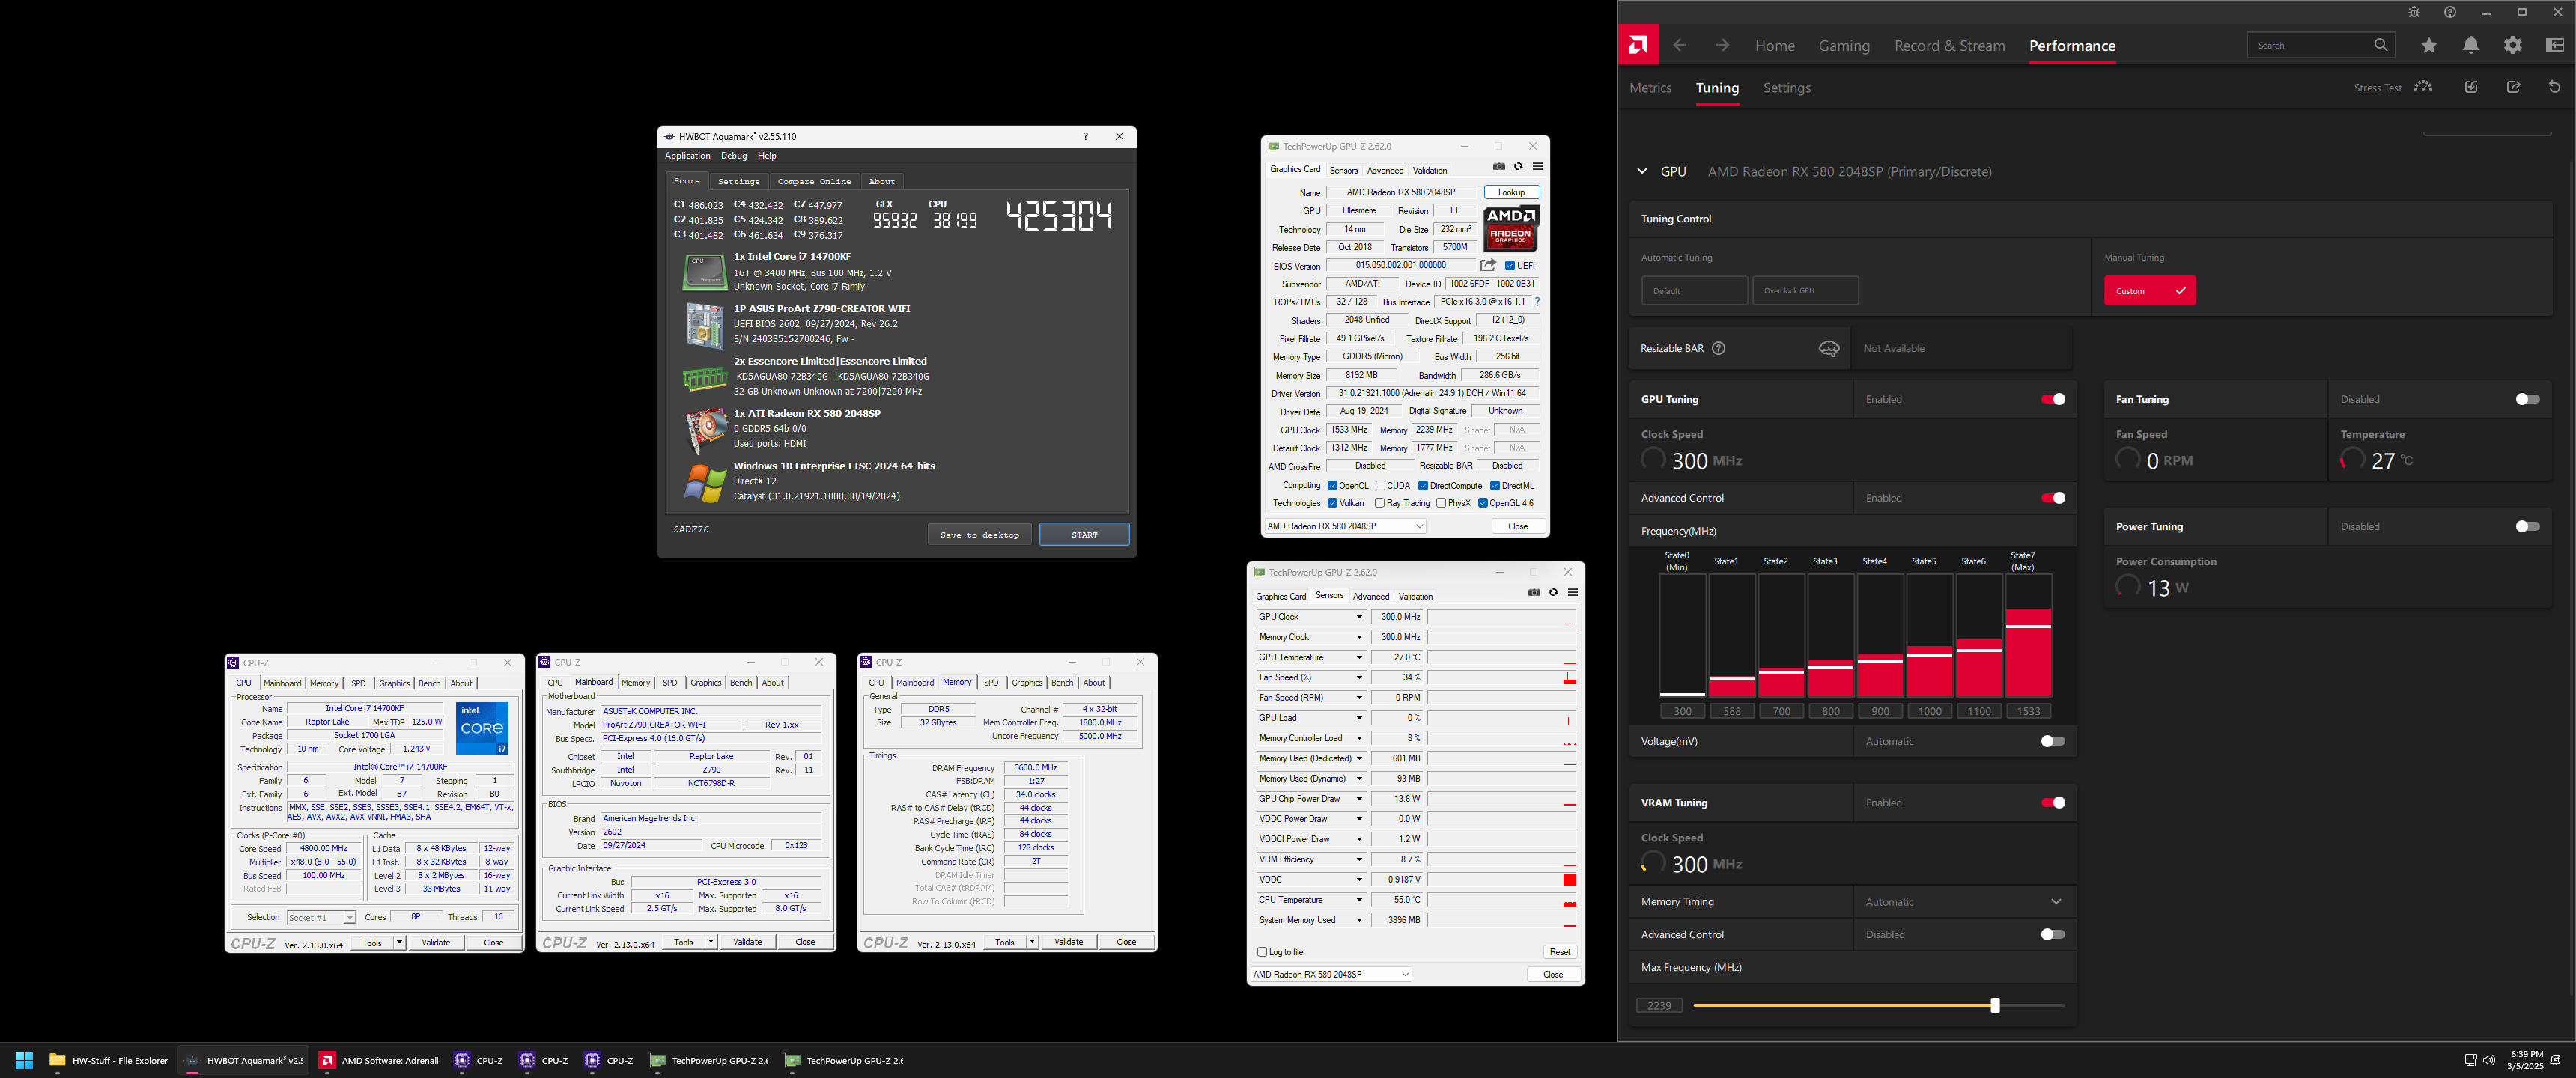This screenshot has width=2576, height=1078.
Task: Open GPU-Z Sensors hamburger menu
Action: click(x=1573, y=593)
